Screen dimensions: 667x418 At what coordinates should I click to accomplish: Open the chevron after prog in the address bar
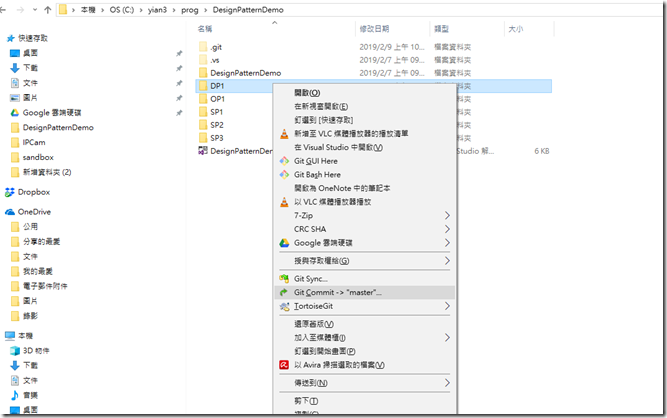click(x=205, y=10)
